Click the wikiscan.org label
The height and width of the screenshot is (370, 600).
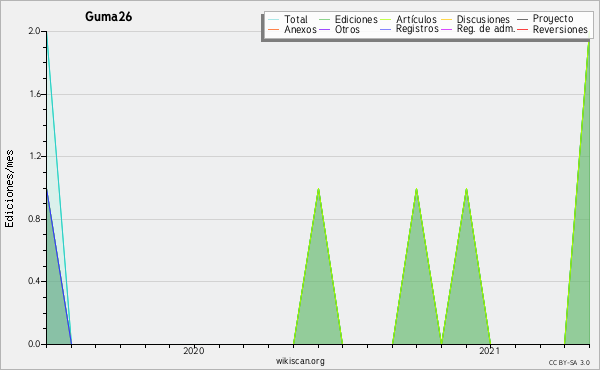(300, 360)
